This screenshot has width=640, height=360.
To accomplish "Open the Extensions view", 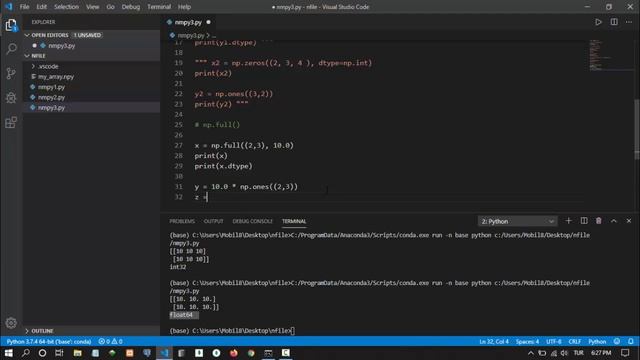I will [11, 122].
